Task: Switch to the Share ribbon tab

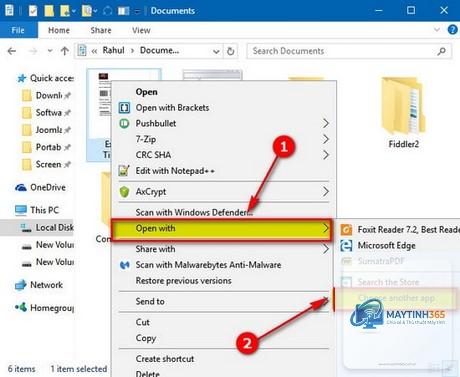Action: [101, 30]
